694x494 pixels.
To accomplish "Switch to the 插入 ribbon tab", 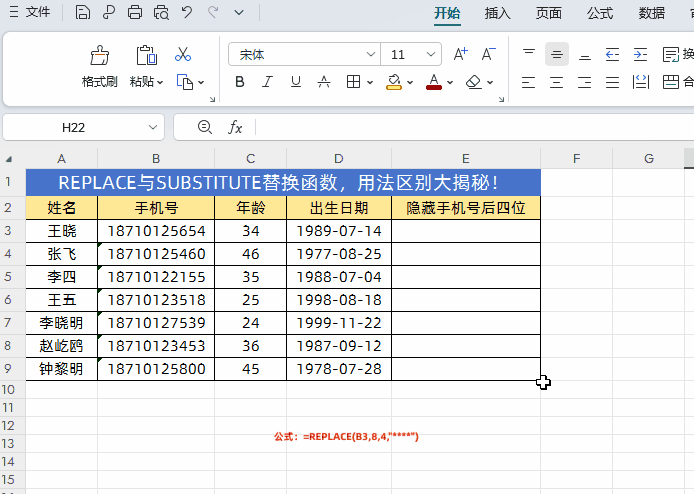I will tap(497, 13).
